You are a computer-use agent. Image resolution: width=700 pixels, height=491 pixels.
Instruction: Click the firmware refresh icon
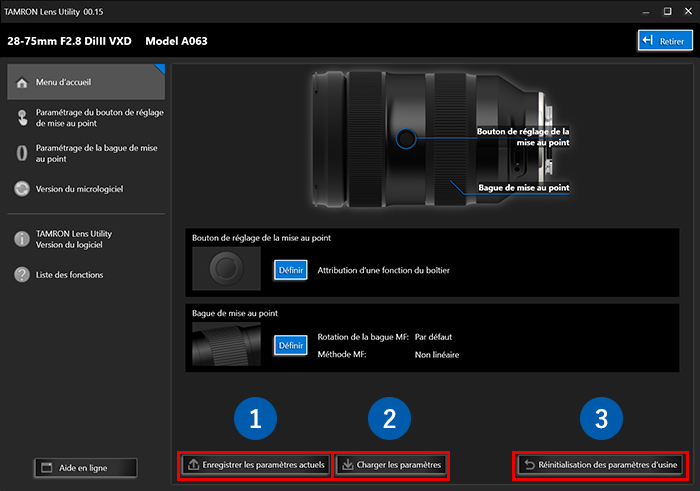point(22,189)
